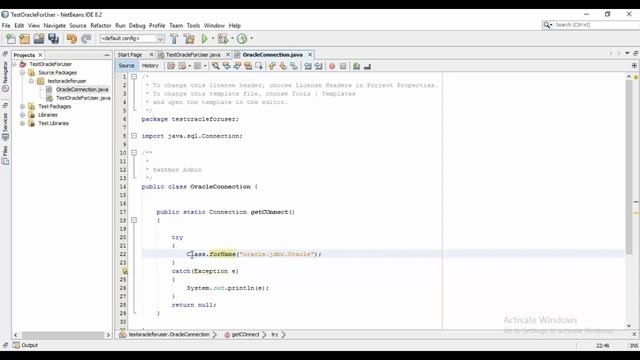The height and width of the screenshot is (360, 640).
Task: Open the Debug Project dropdown arrow
Action: tap(232, 39)
